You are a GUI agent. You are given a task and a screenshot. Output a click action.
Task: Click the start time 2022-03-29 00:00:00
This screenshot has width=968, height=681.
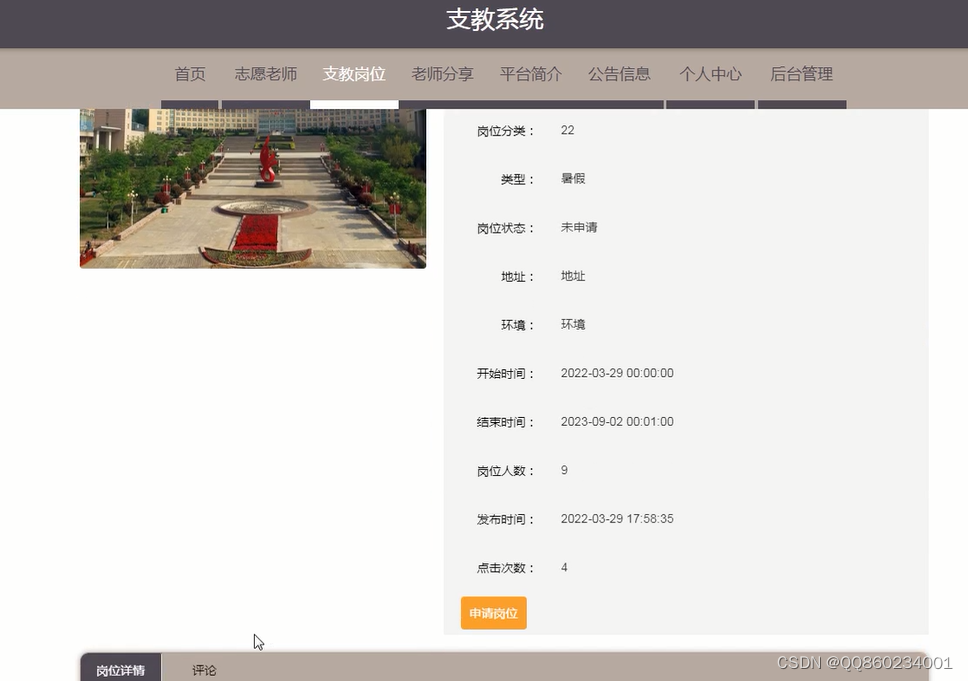pyautogui.click(x=617, y=373)
